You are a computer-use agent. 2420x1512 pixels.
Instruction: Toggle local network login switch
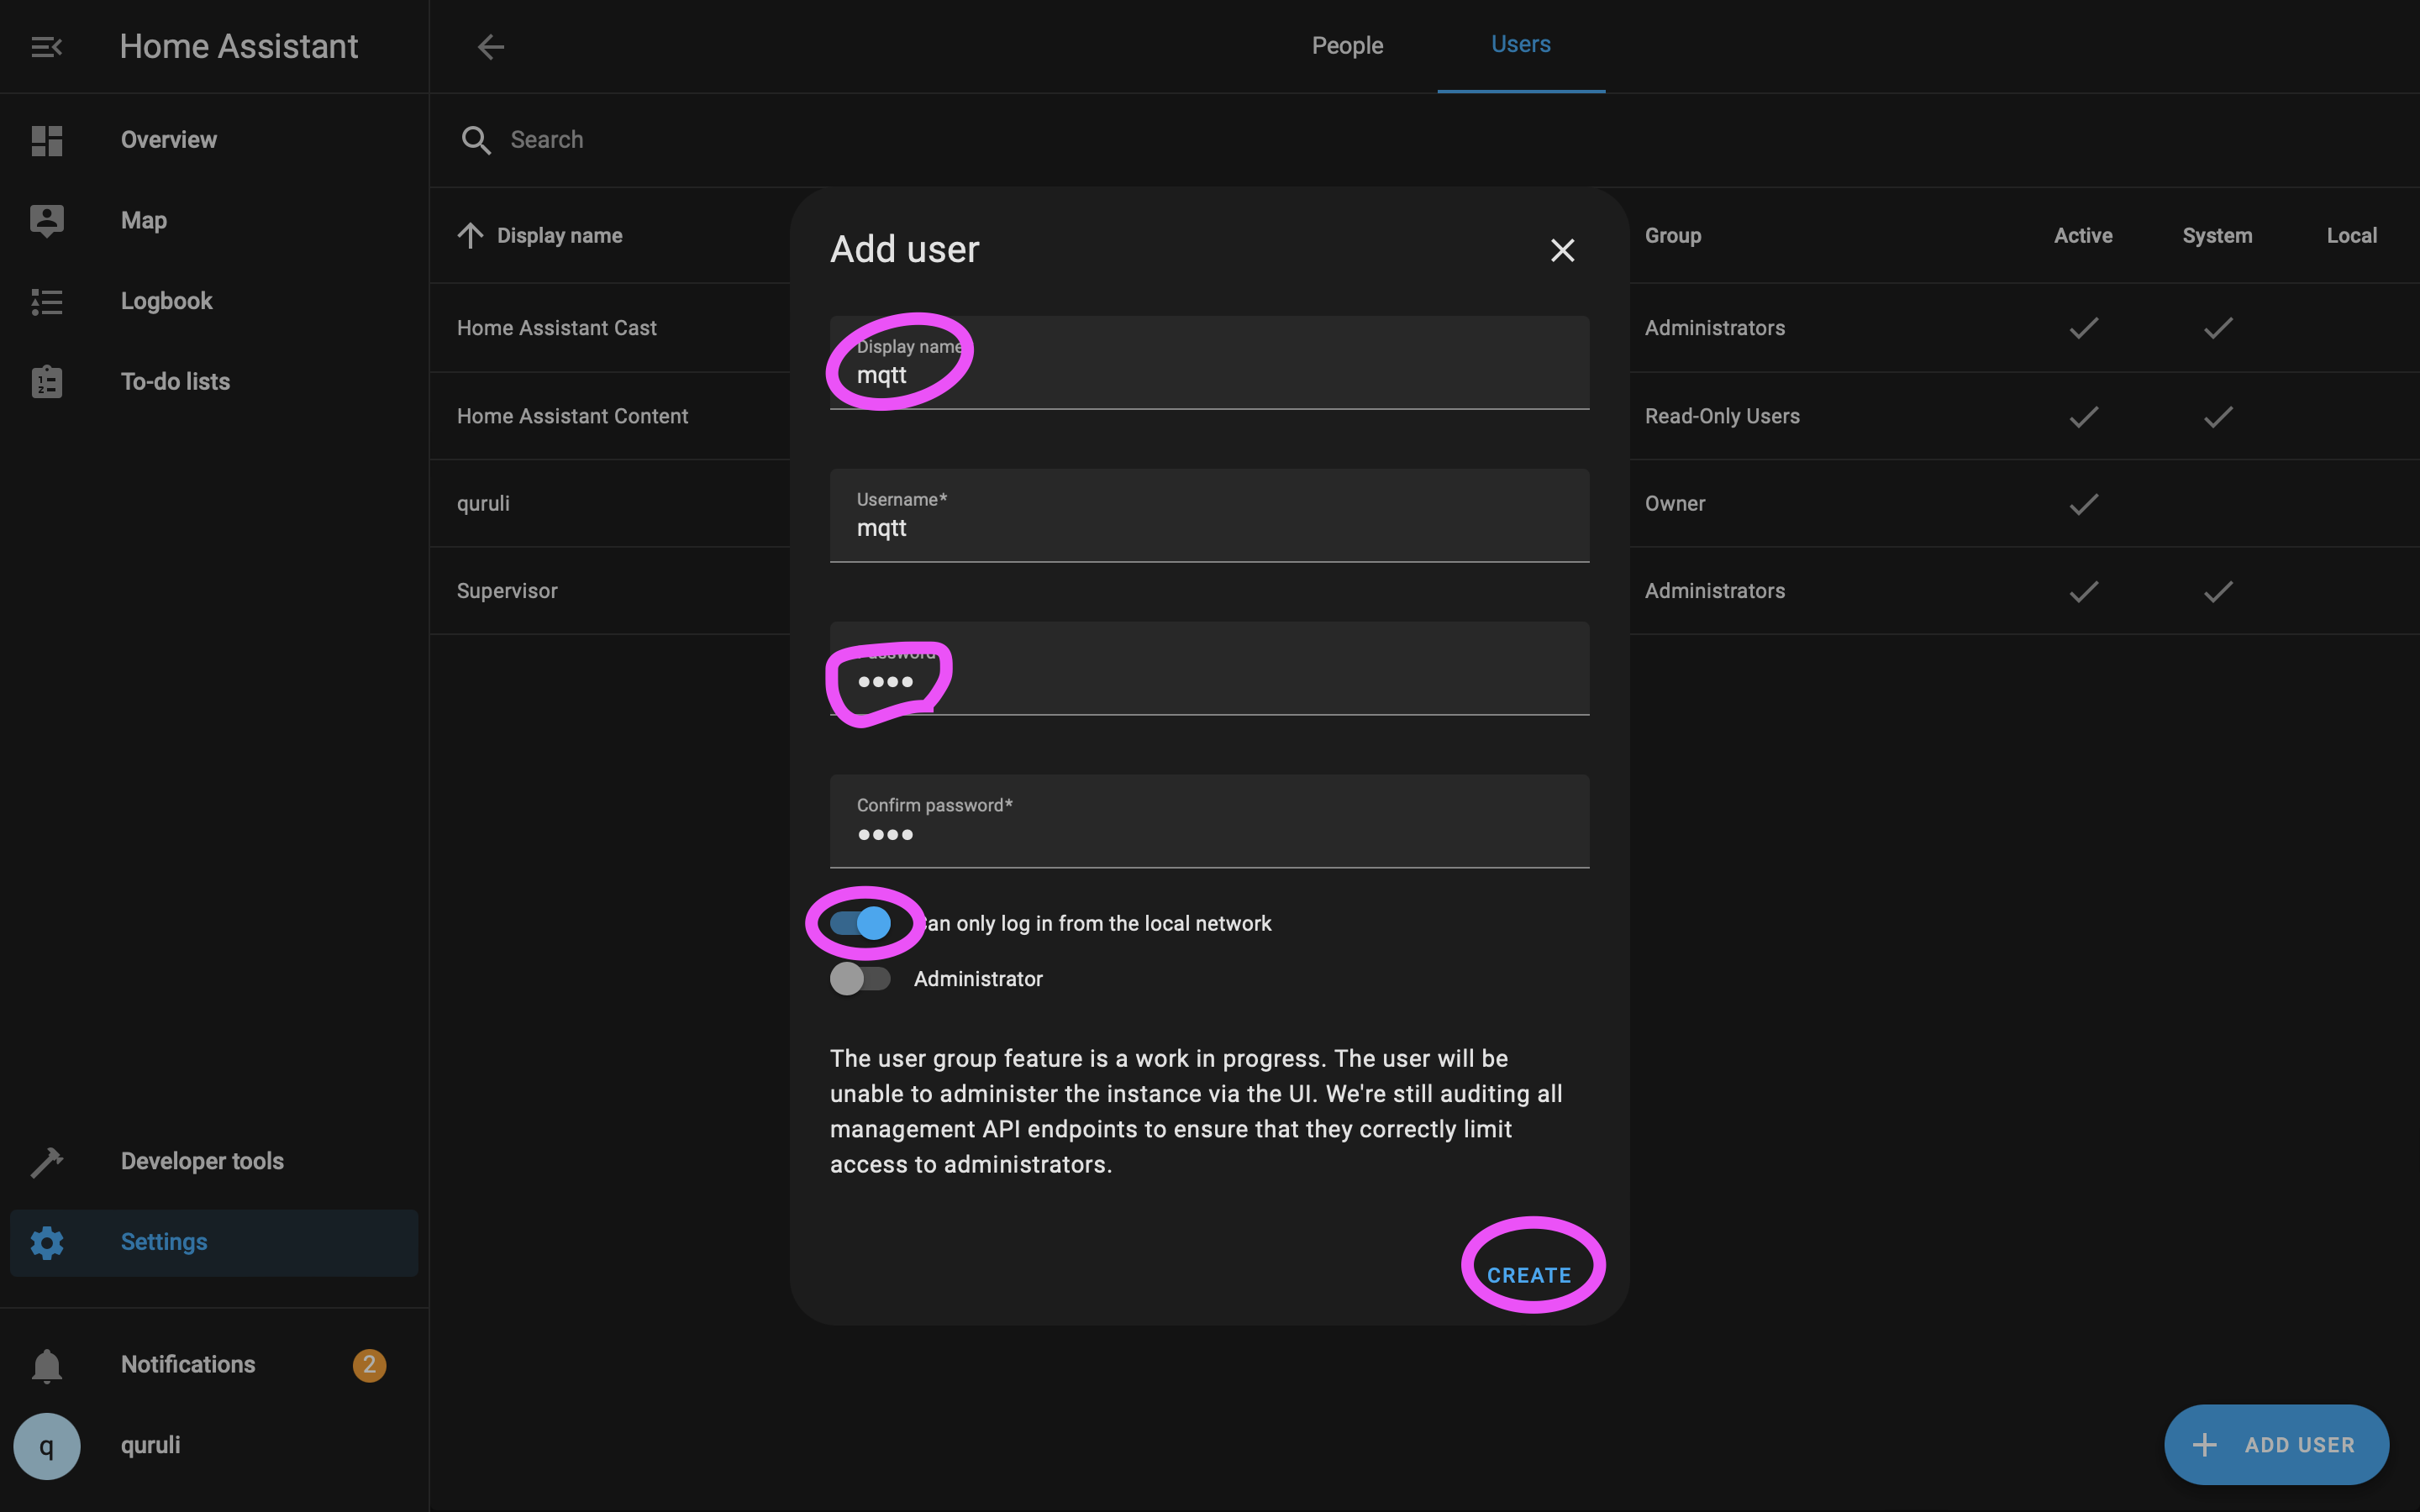click(x=860, y=923)
